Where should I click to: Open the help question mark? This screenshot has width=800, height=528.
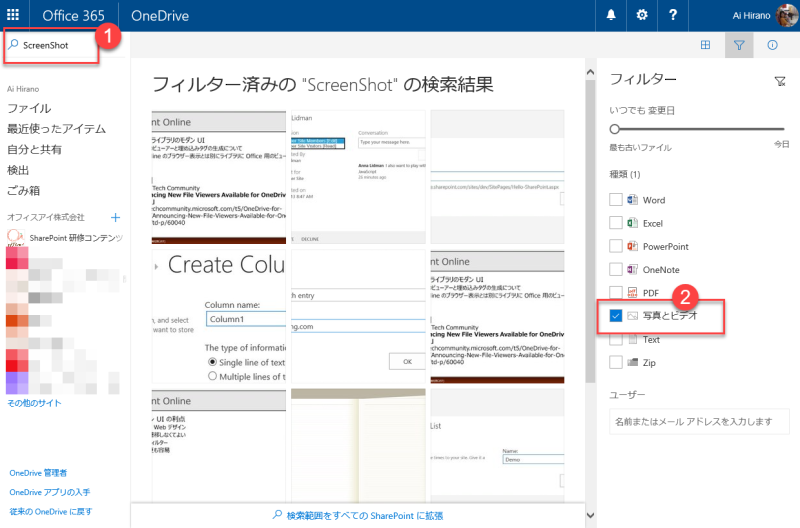click(x=673, y=15)
